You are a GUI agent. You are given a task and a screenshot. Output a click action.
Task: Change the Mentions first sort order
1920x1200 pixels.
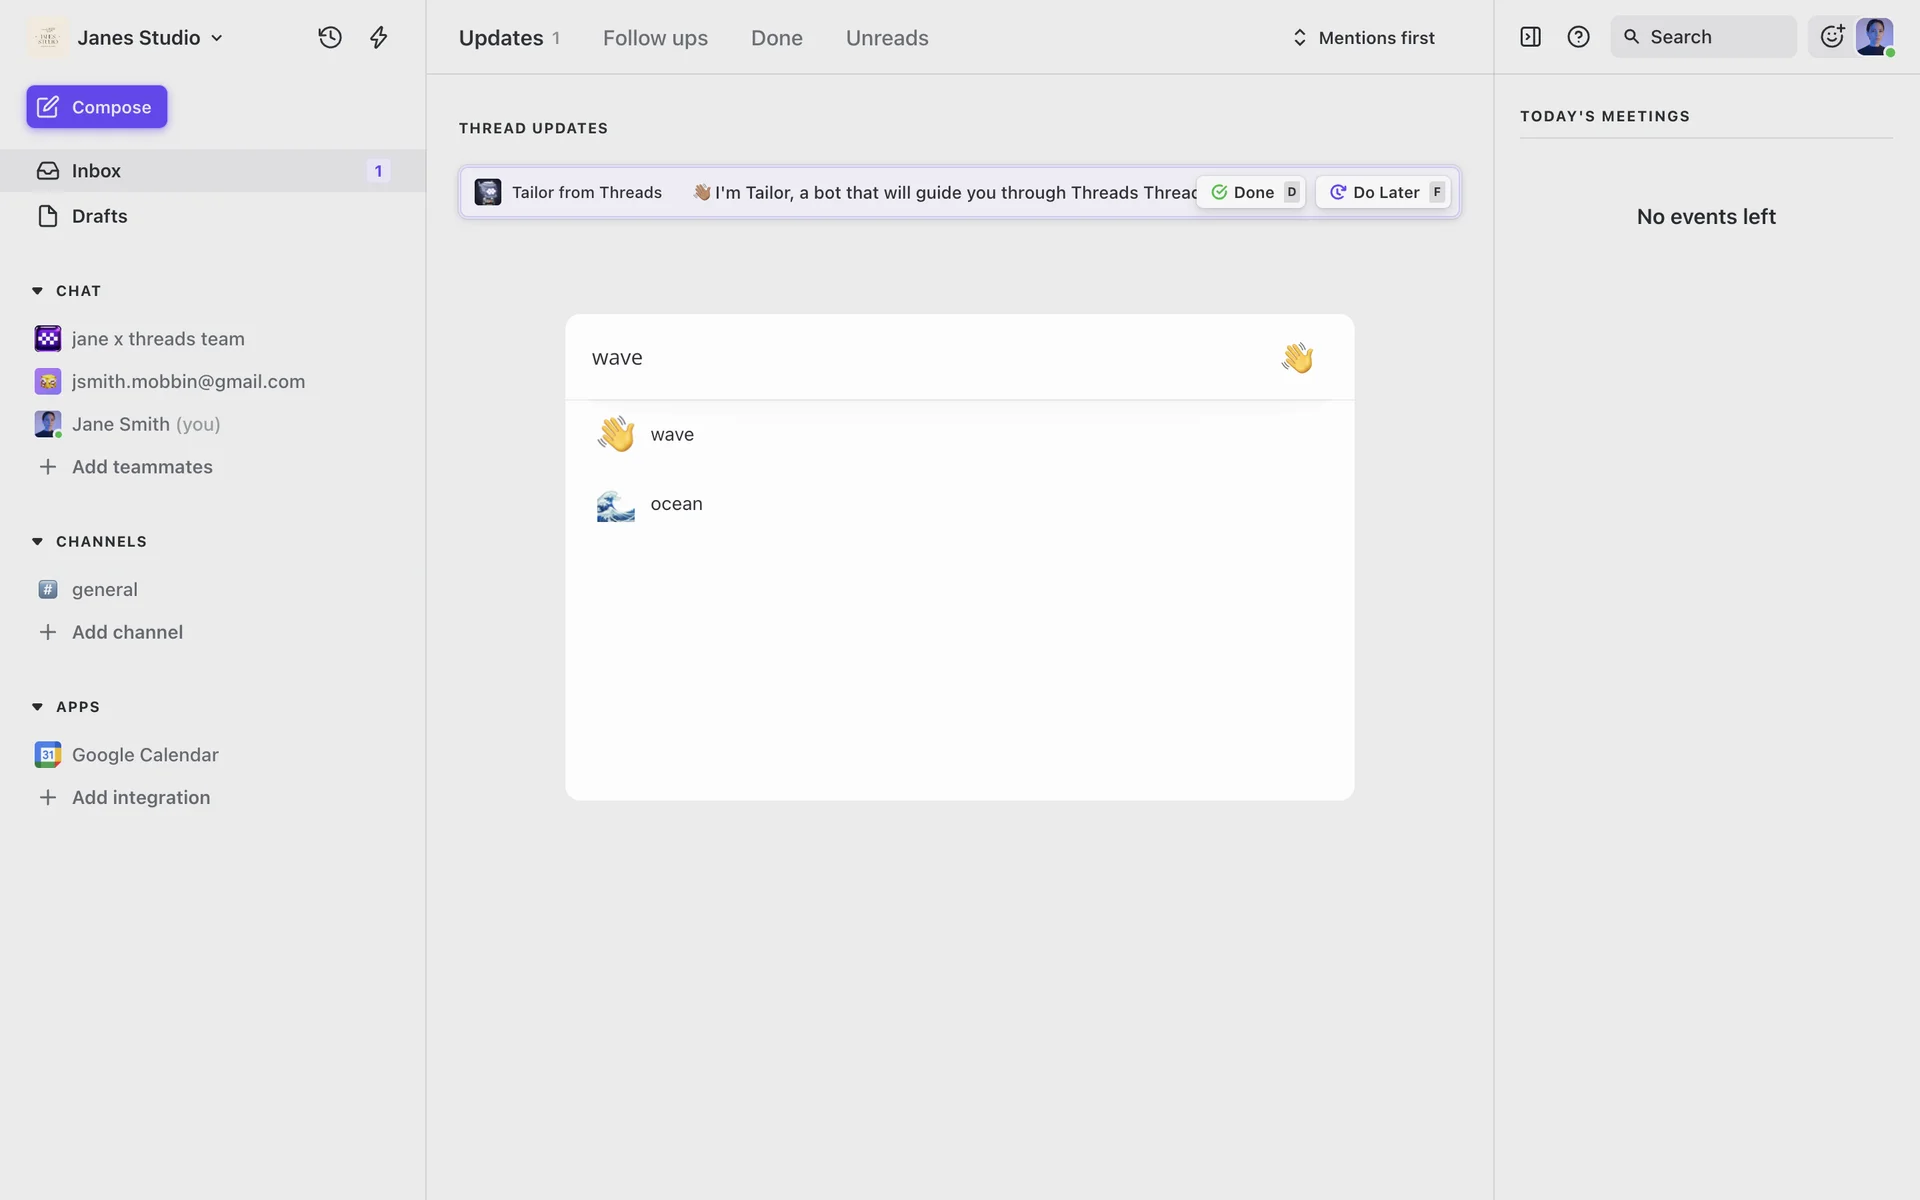1364,38
